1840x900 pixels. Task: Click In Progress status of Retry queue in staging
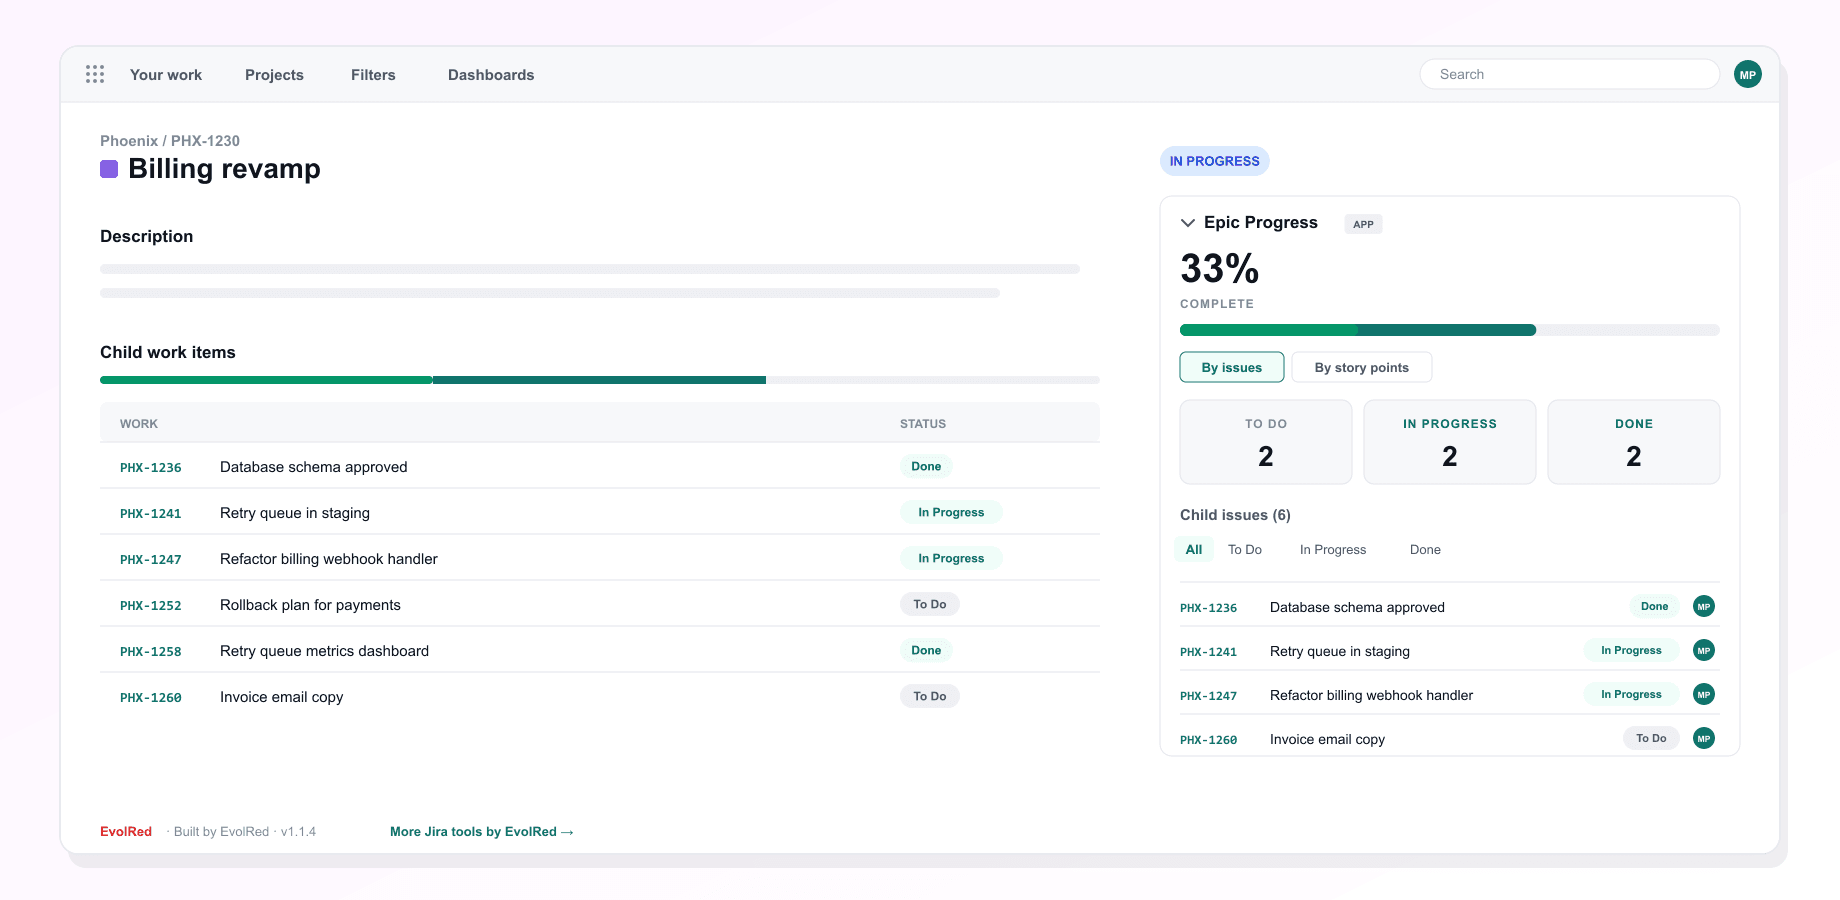pyautogui.click(x=951, y=512)
